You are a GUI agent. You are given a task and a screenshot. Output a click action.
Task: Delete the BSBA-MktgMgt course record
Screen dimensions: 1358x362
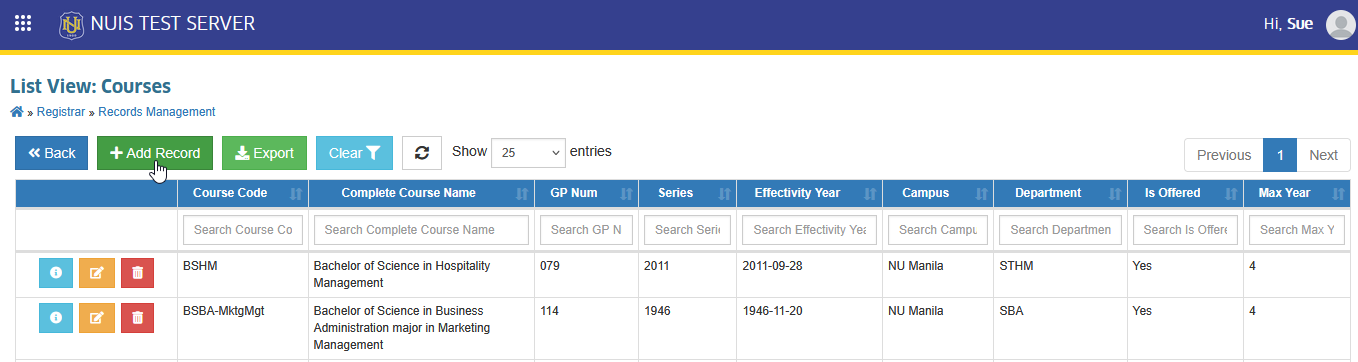coord(137,318)
